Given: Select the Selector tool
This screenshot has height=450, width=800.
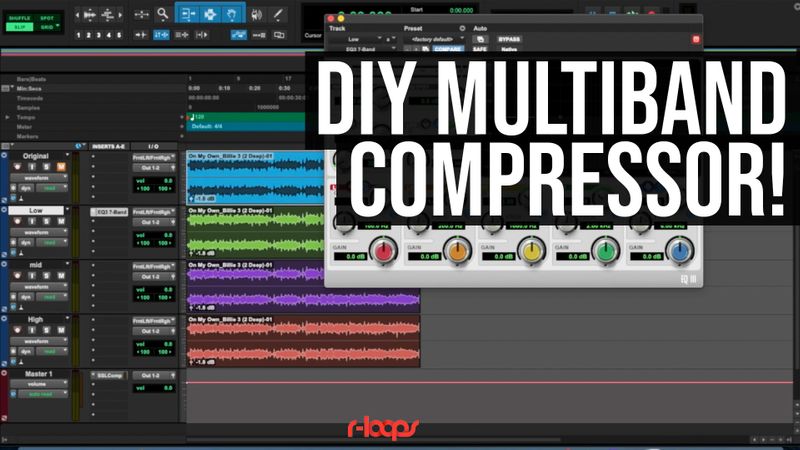Looking at the screenshot, I should (210, 14).
